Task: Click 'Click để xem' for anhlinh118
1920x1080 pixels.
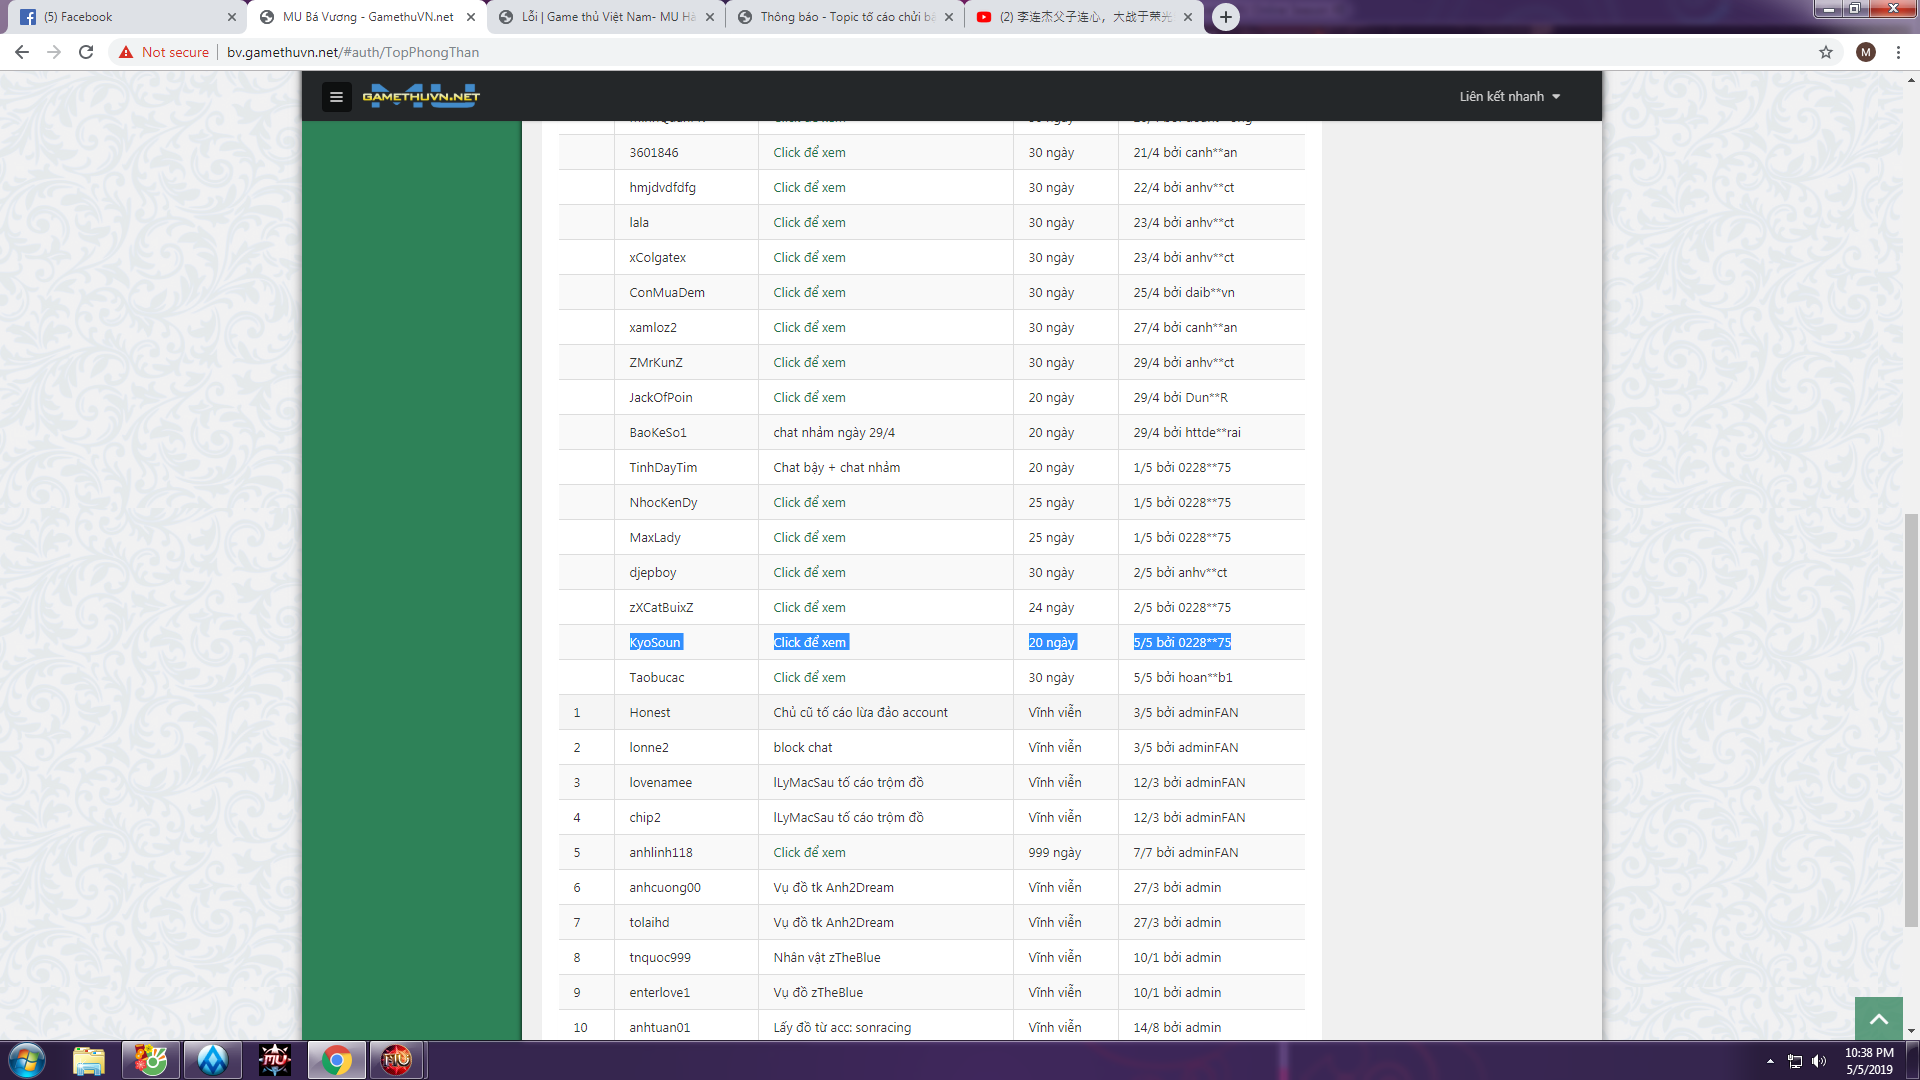Action: [809, 853]
